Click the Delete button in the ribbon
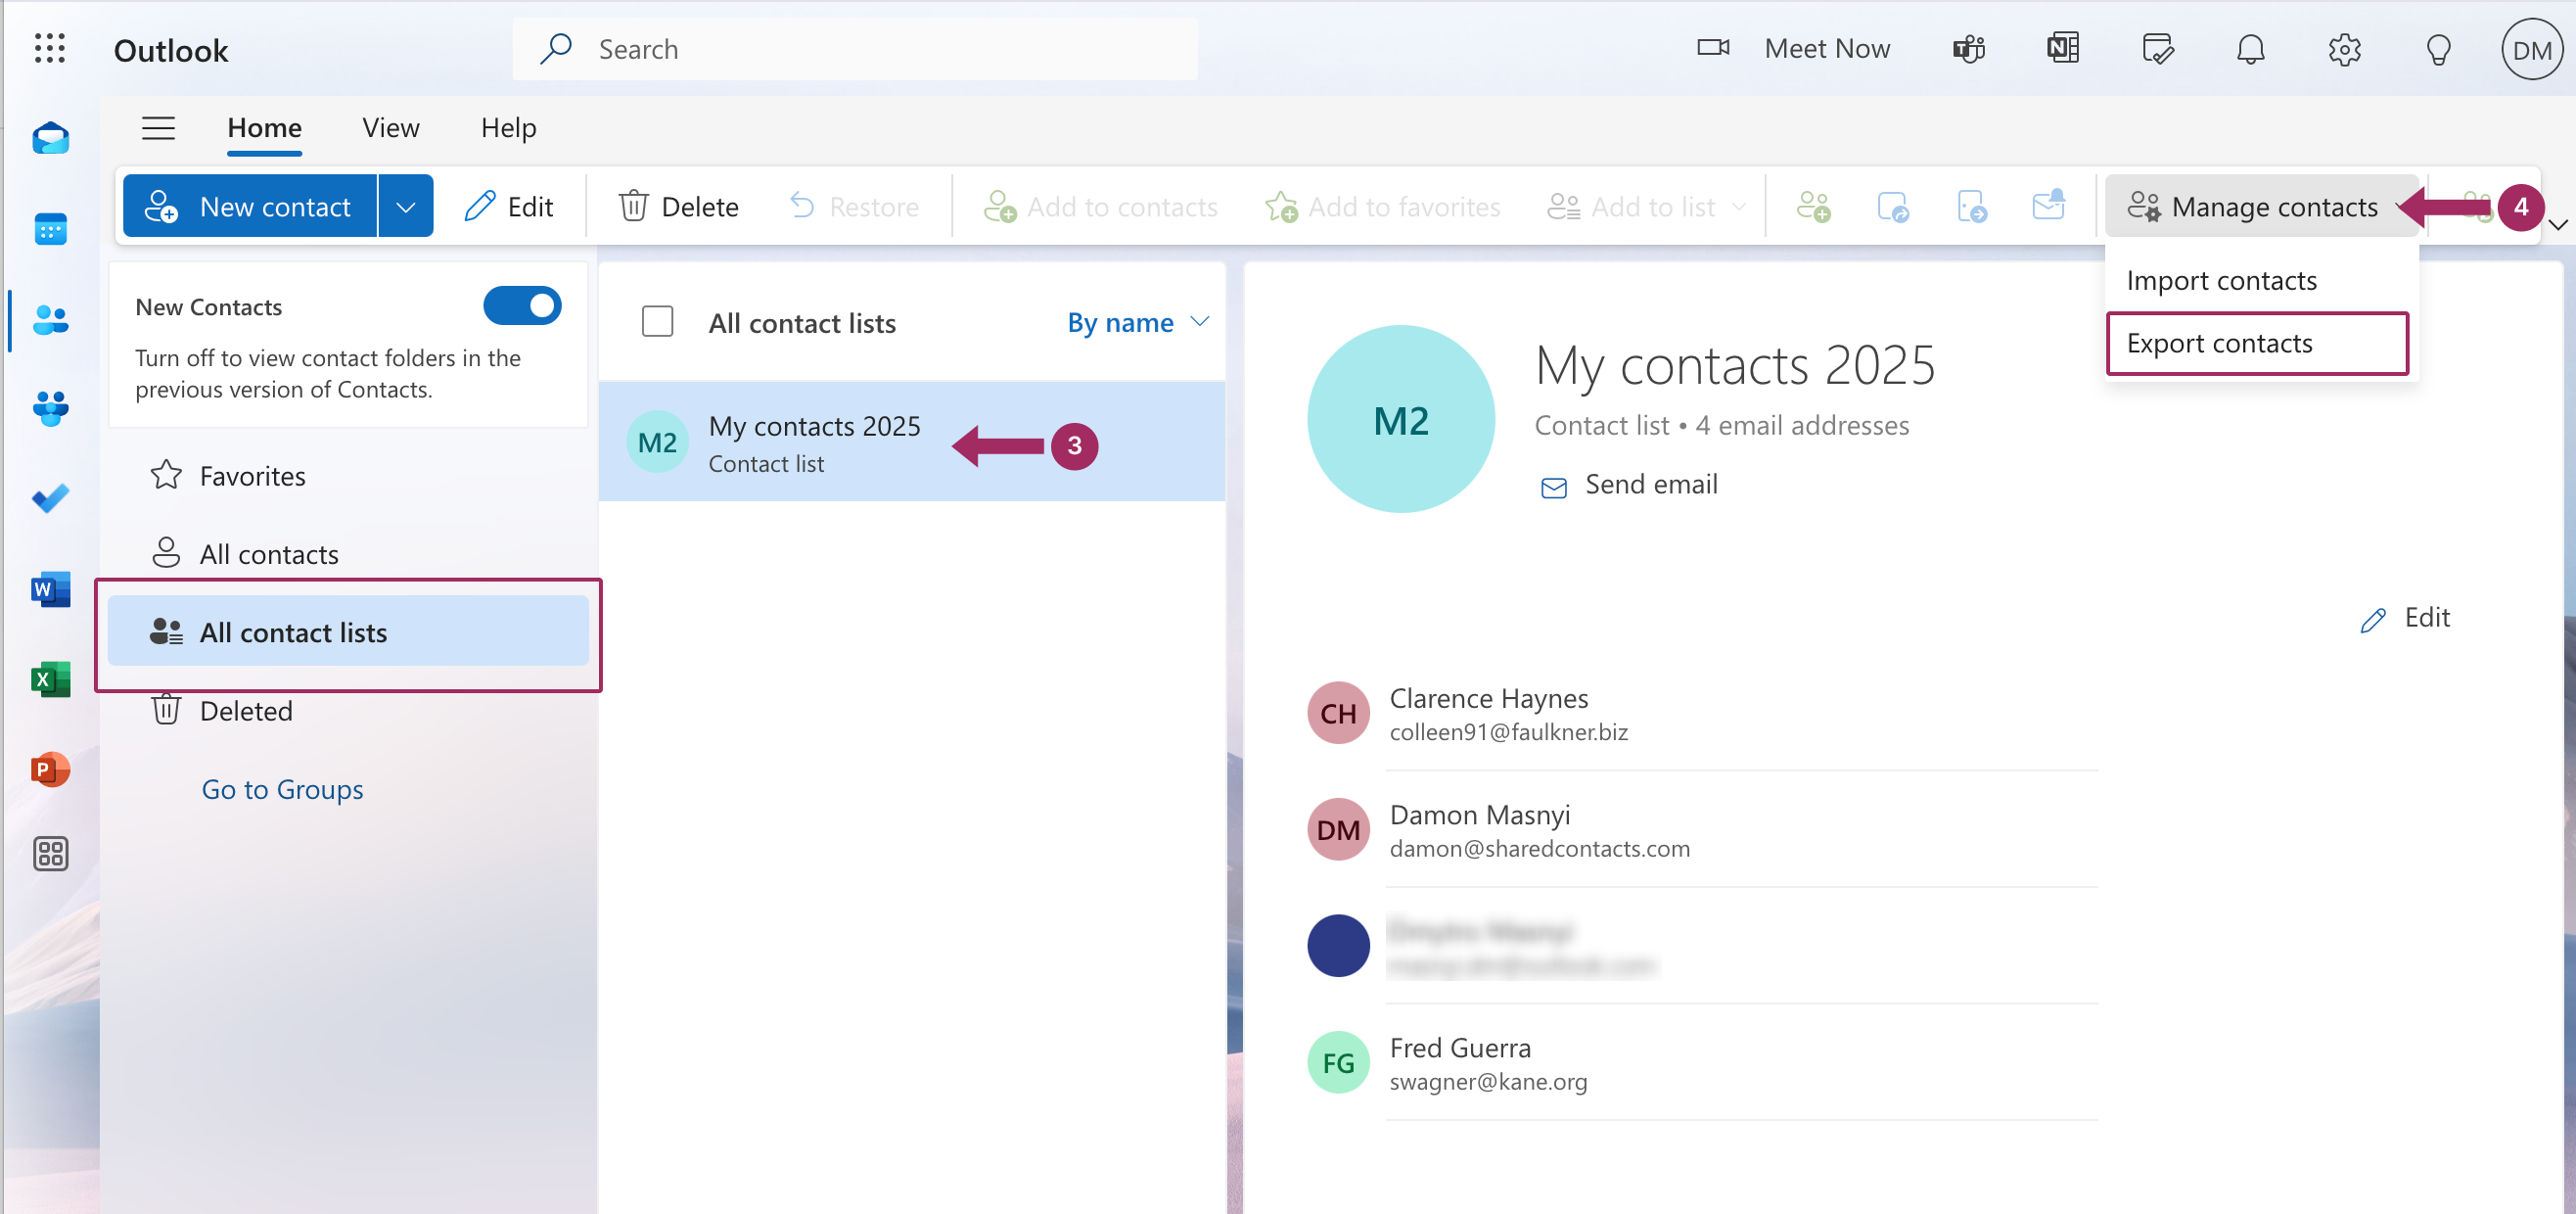This screenshot has width=2576, height=1214. pyautogui.click(x=679, y=206)
